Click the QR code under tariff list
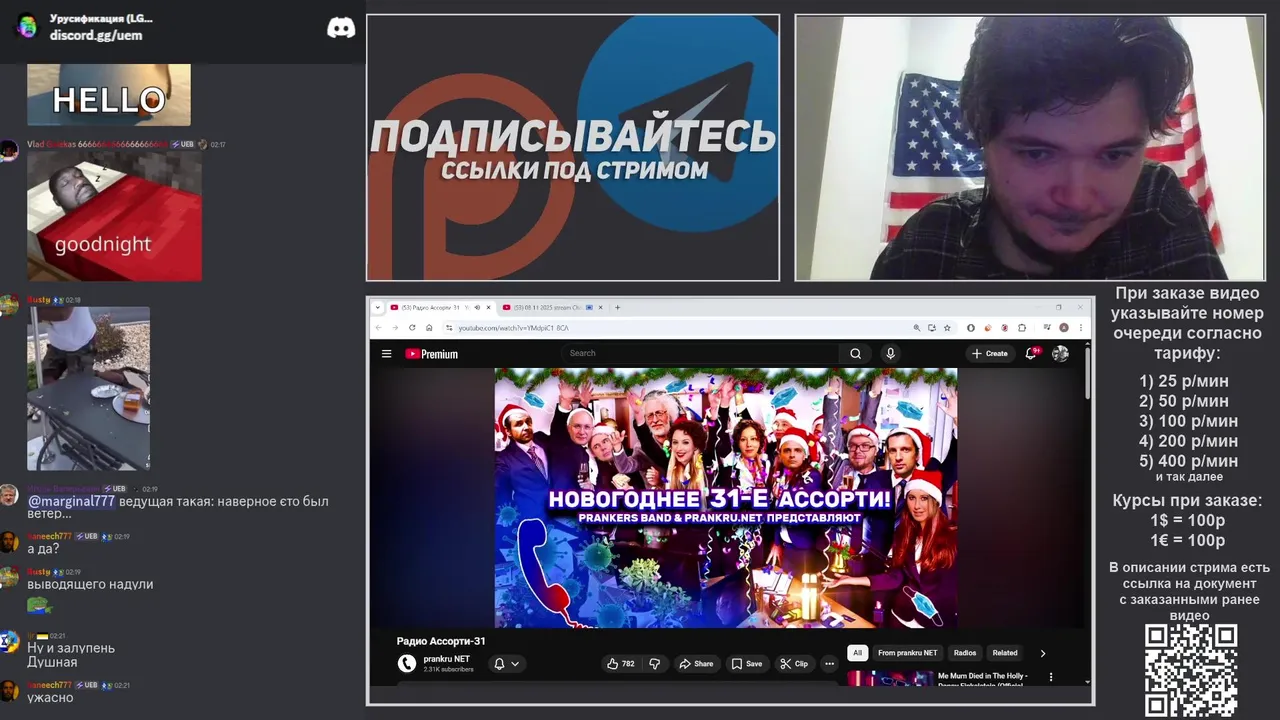 1191,670
